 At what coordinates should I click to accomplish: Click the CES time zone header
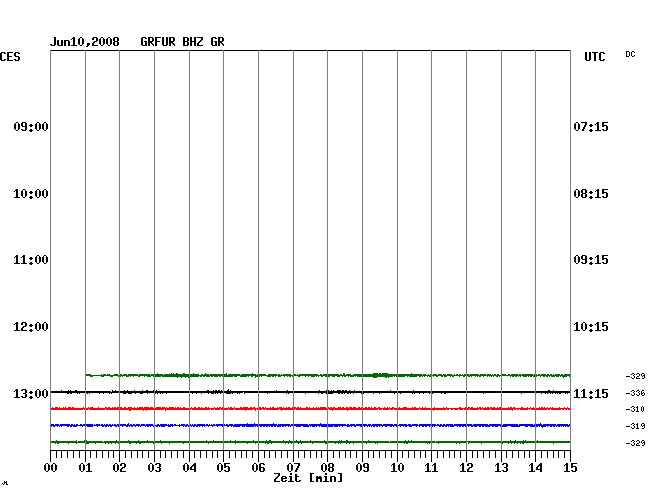[x=10, y=57]
